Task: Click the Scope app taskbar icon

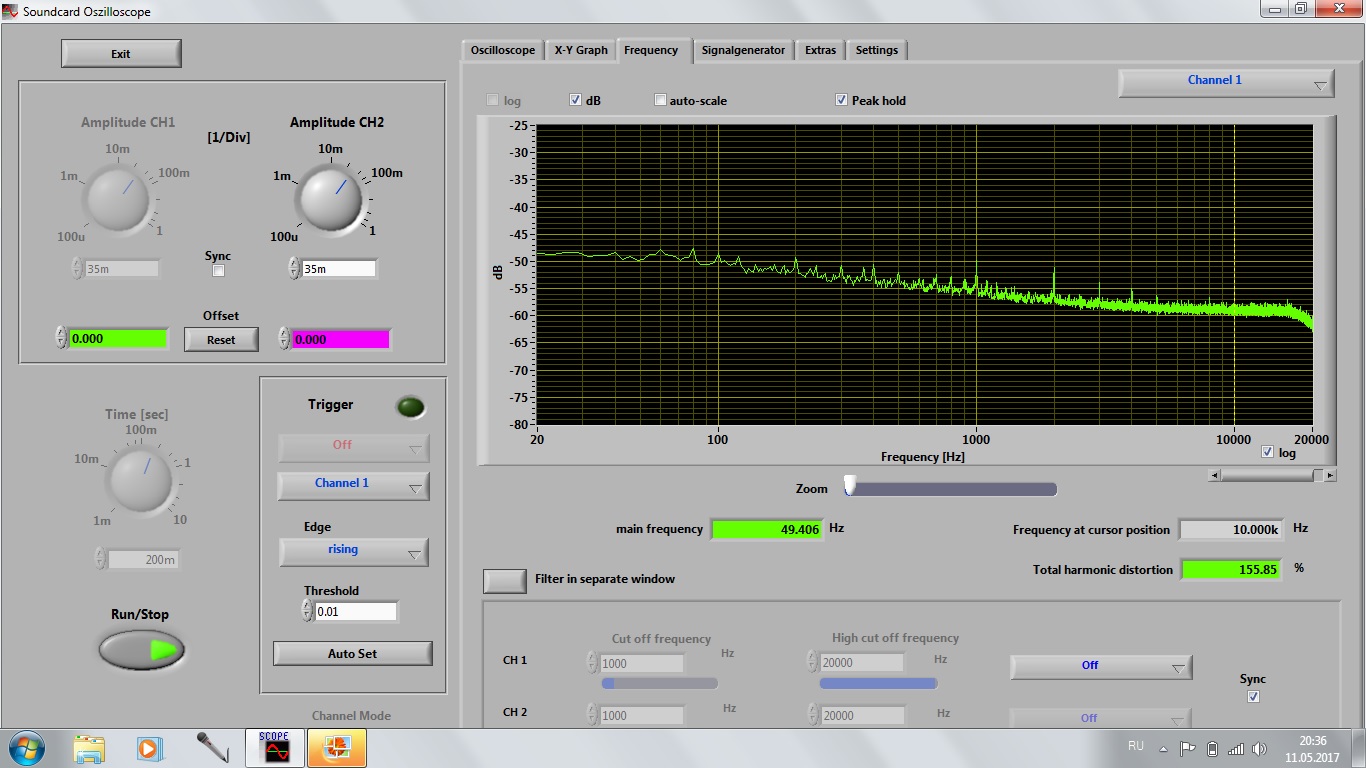Action: [274, 748]
